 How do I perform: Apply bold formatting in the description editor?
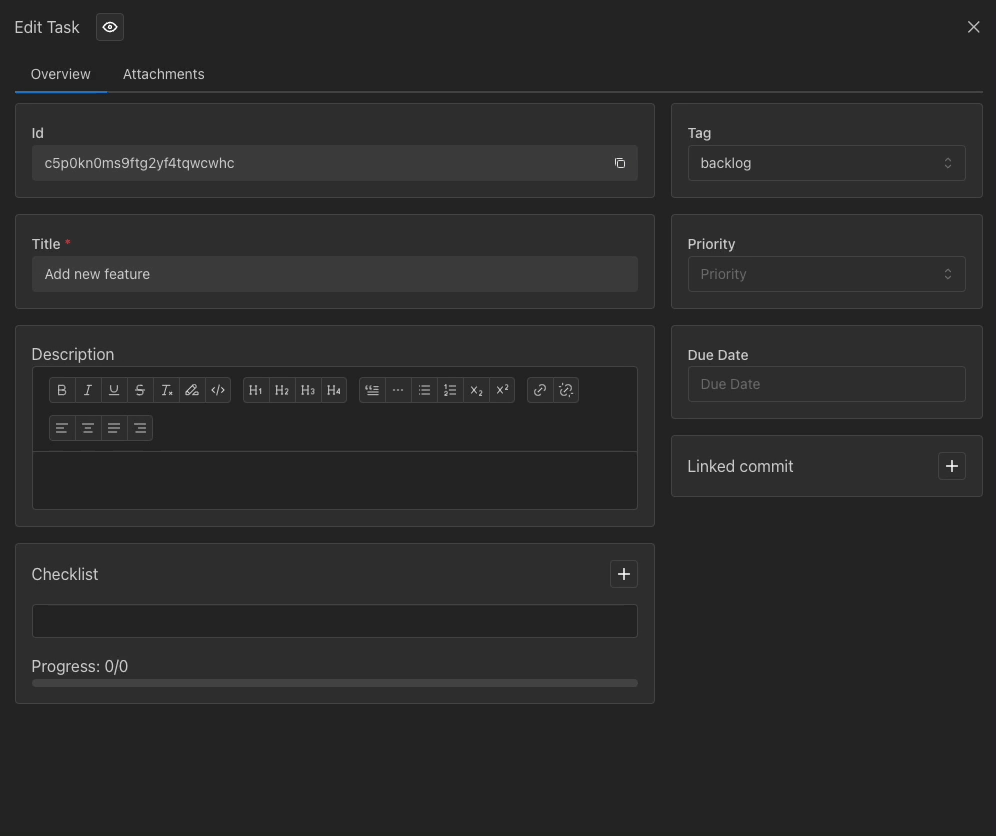[x=62, y=390]
